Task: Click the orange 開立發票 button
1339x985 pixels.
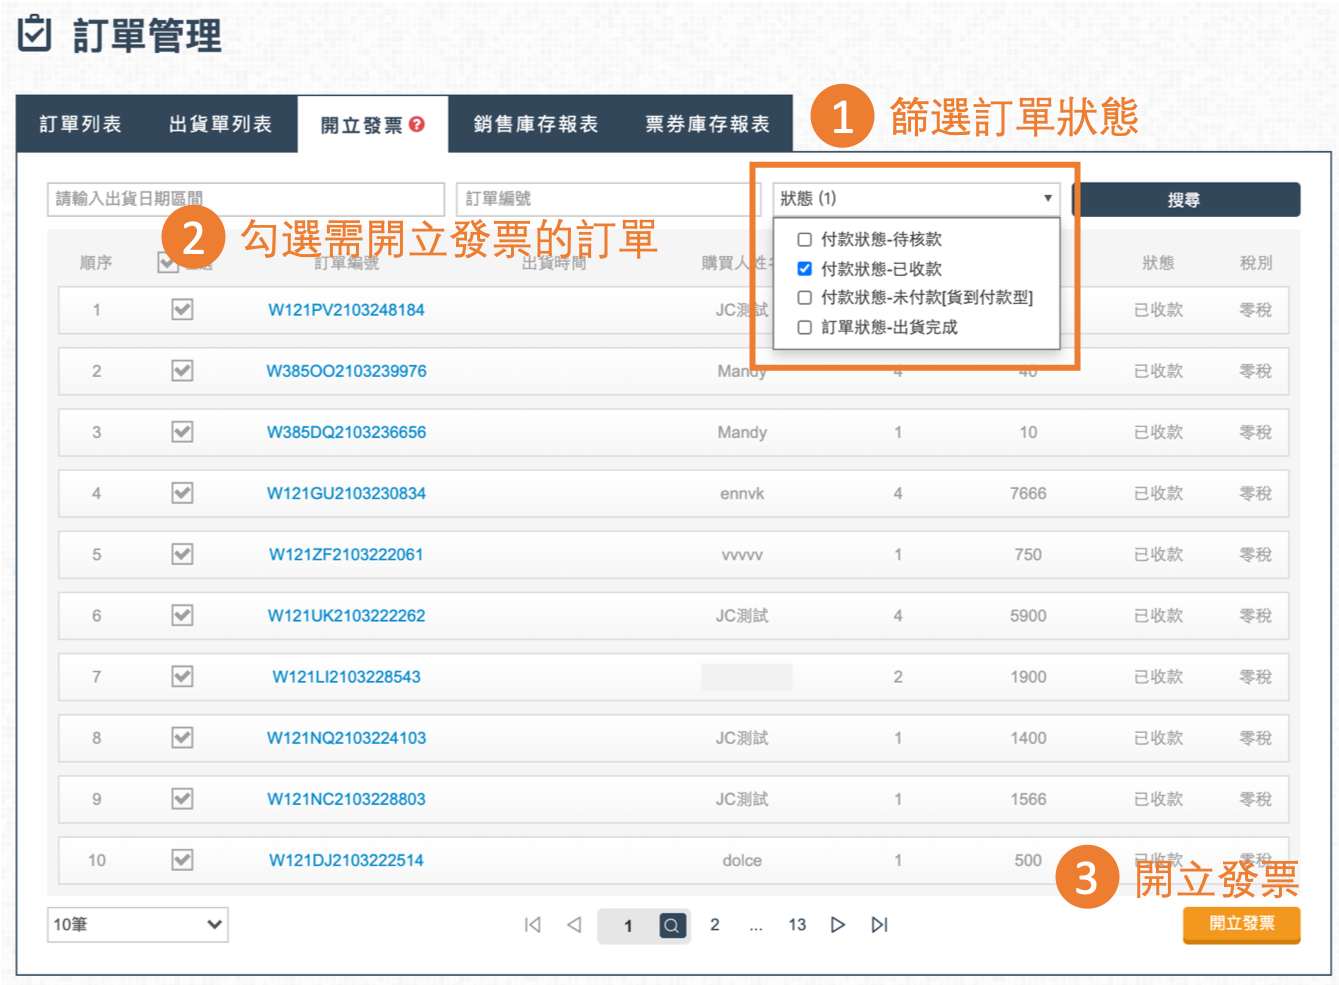Action: click(1242, 925)
